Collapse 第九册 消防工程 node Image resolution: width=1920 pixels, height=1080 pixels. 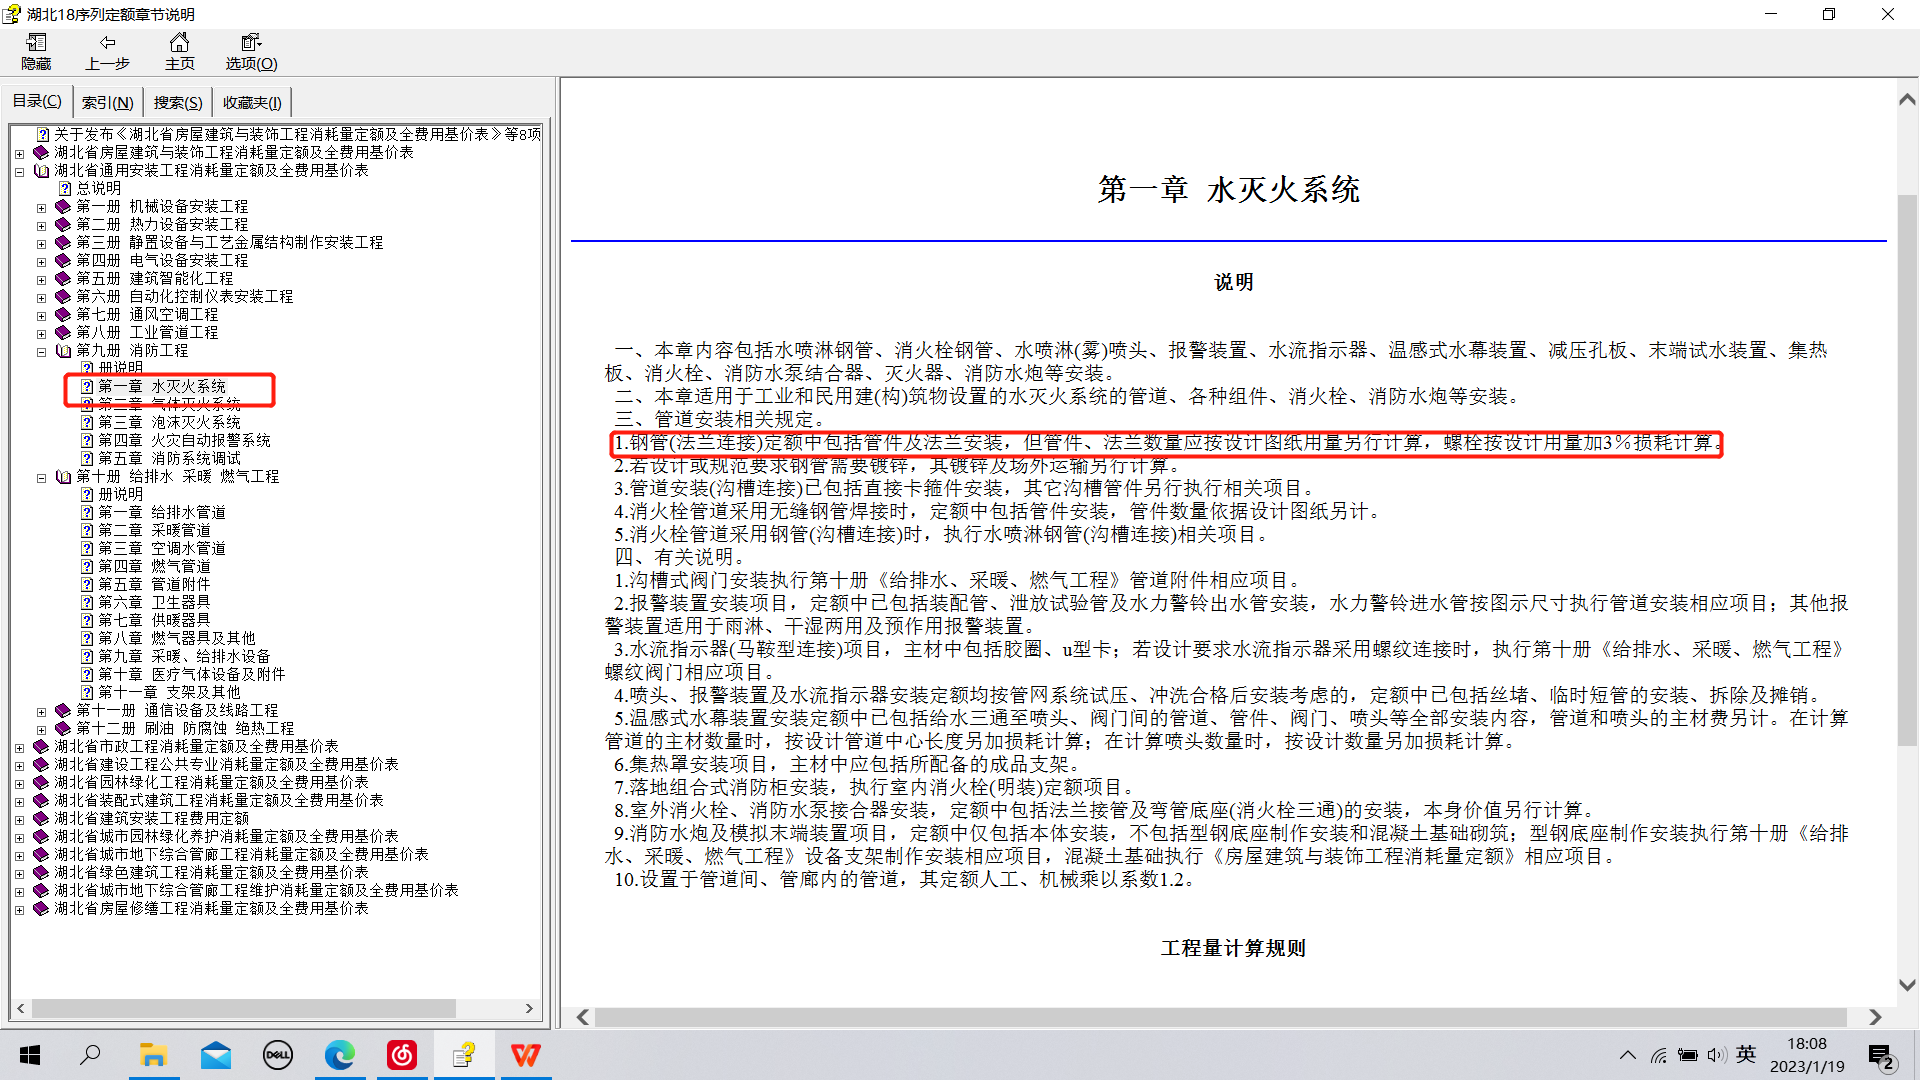coord(41,352)
